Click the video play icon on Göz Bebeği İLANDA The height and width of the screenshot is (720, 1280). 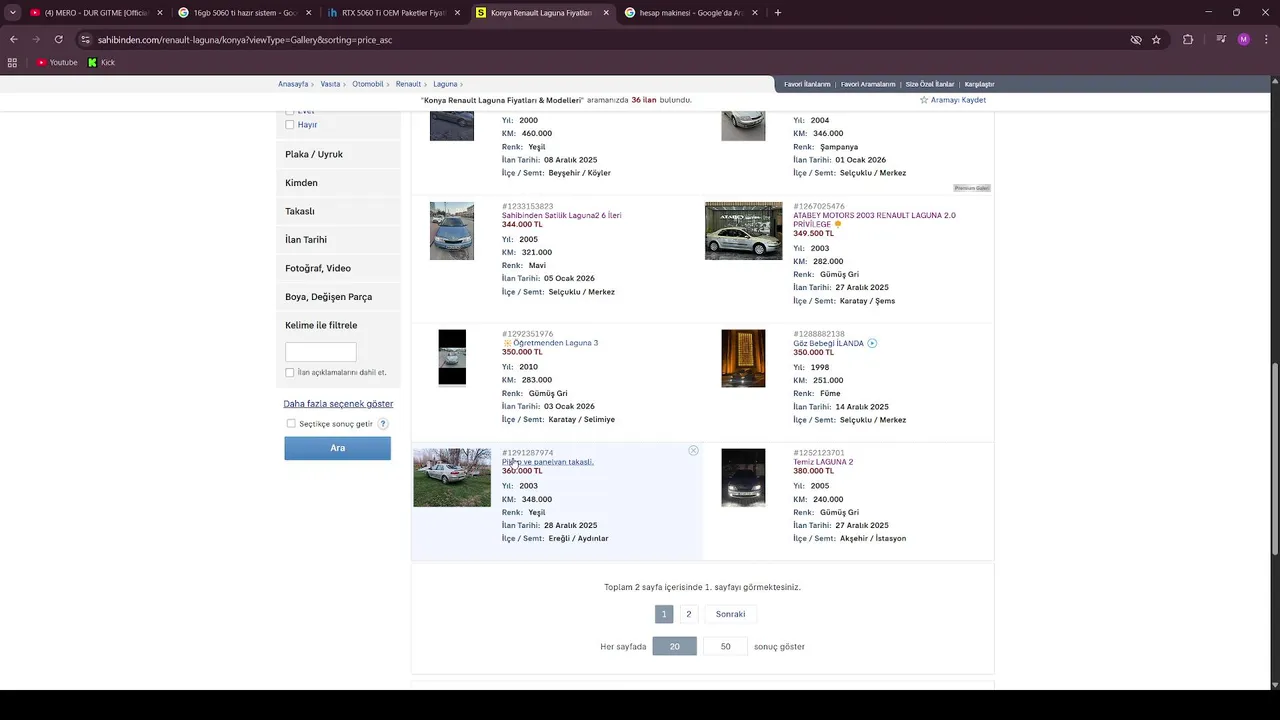click(872, 343)
